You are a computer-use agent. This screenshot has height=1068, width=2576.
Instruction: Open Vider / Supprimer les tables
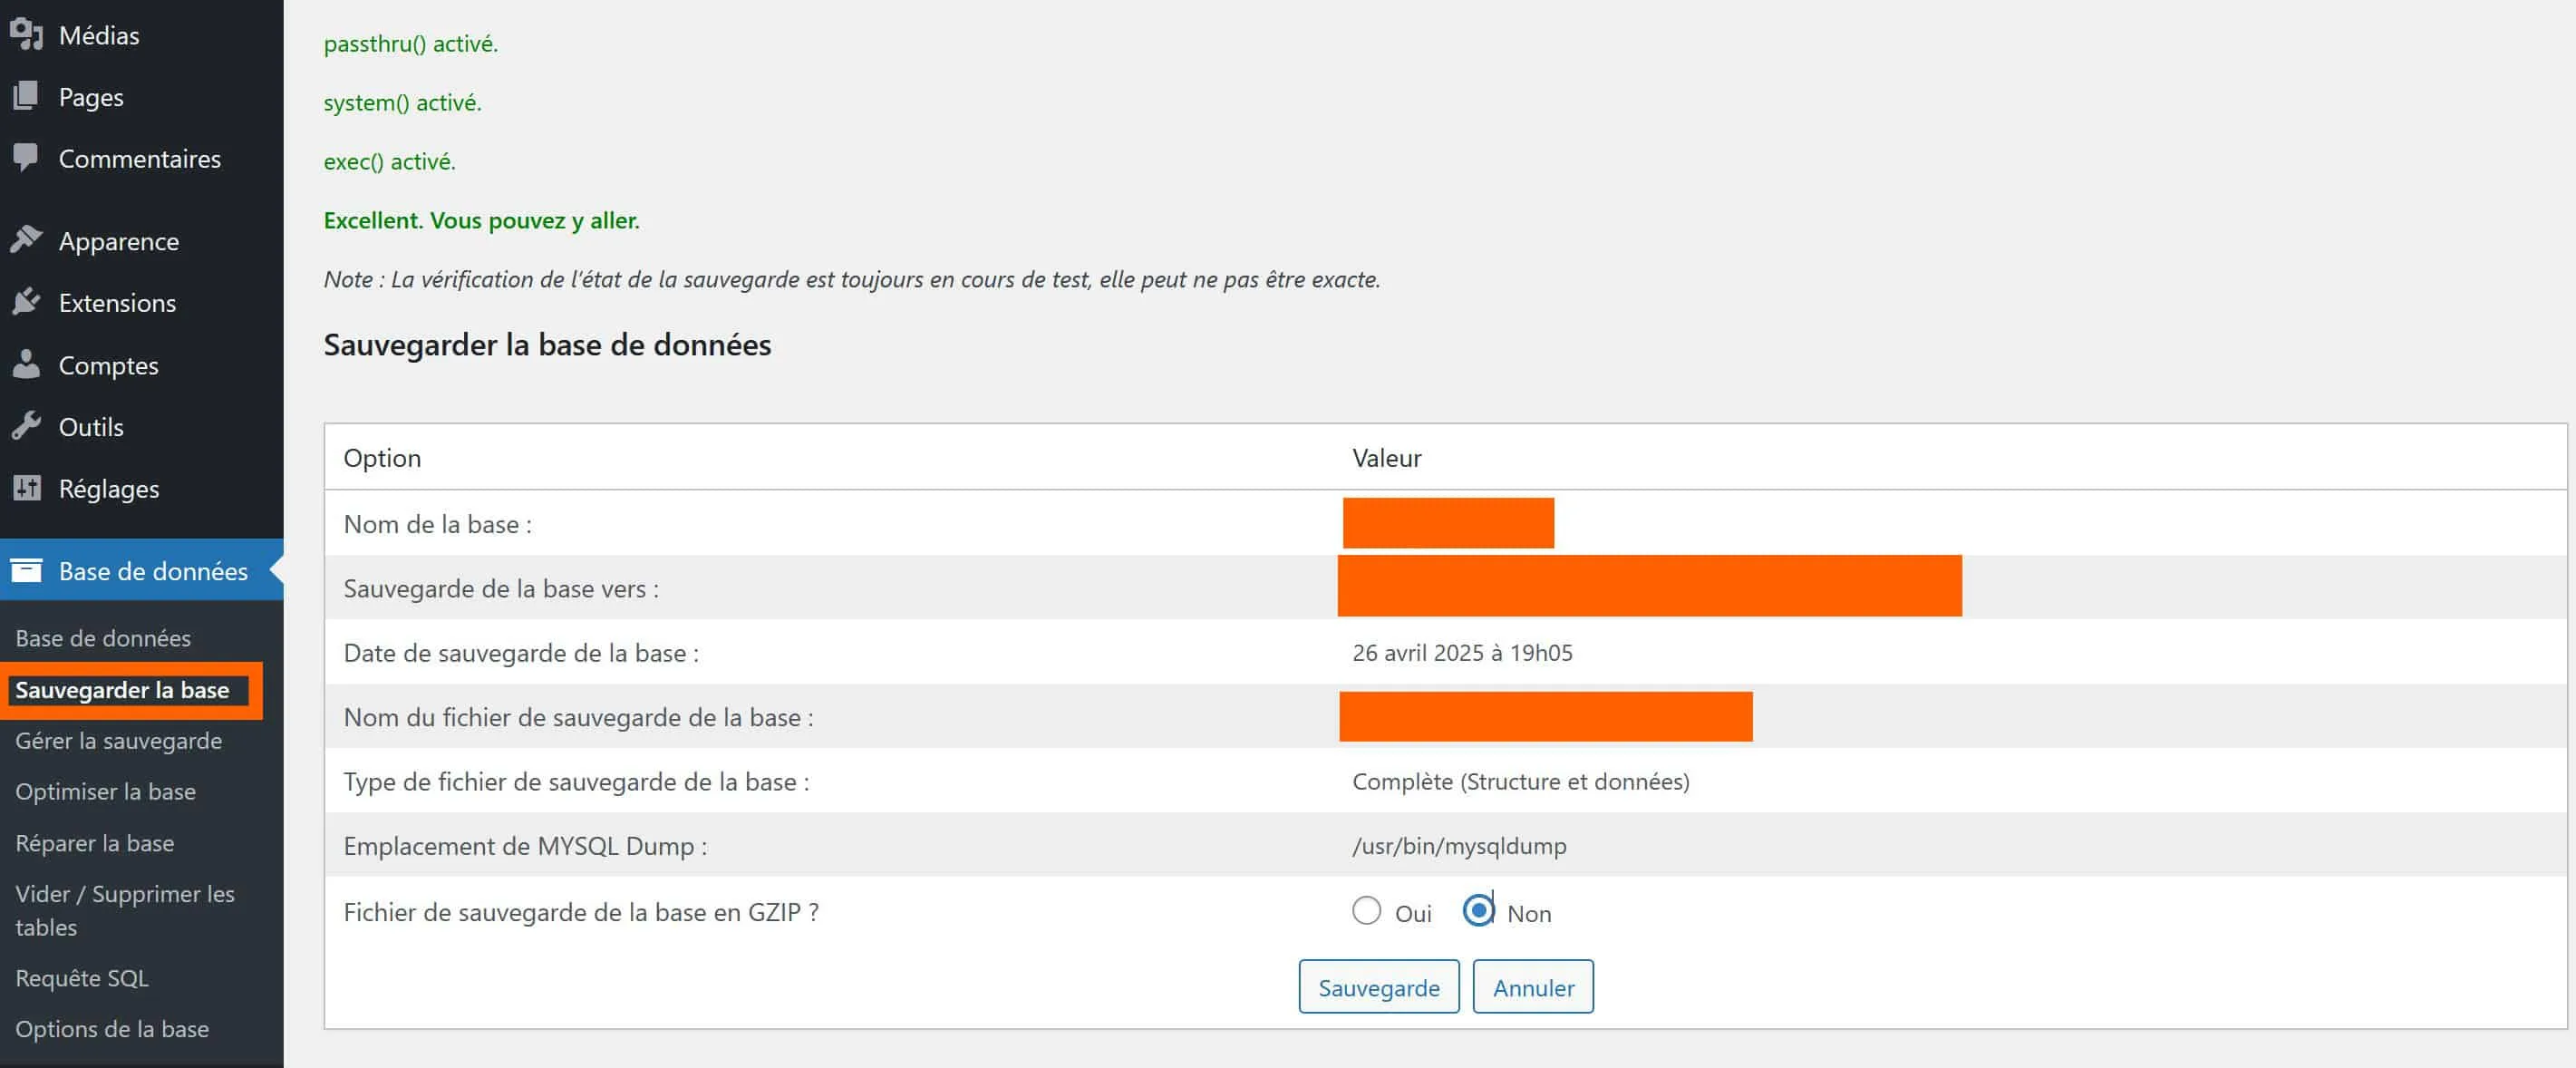pos(125,911)
